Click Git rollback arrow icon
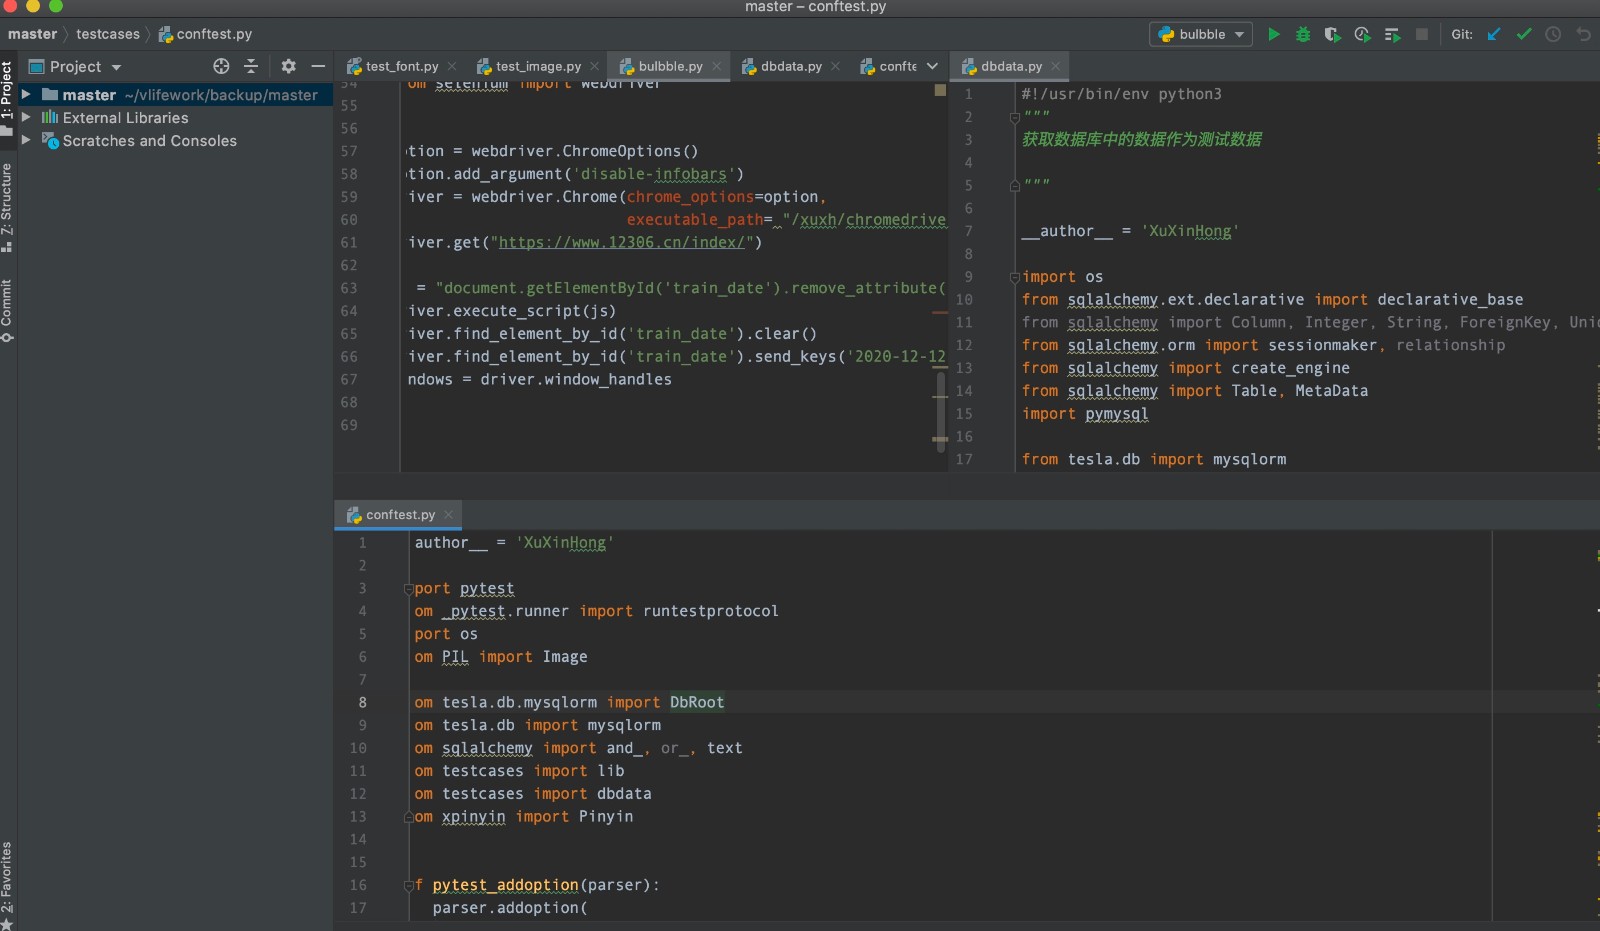Image resolution: width=1600 pixels, height=931 pixels. point(1584,34)
